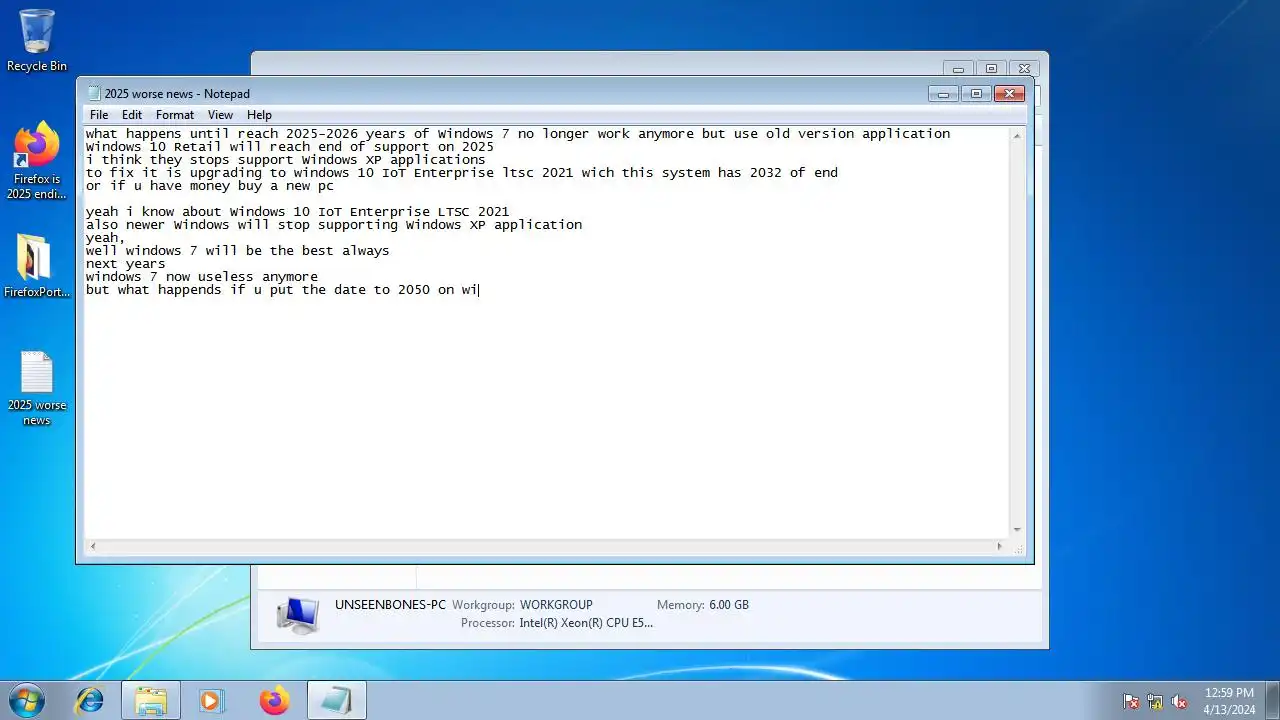
Task: Select the '2025 worse news' text file icon
Action: (x=37, y=389)
